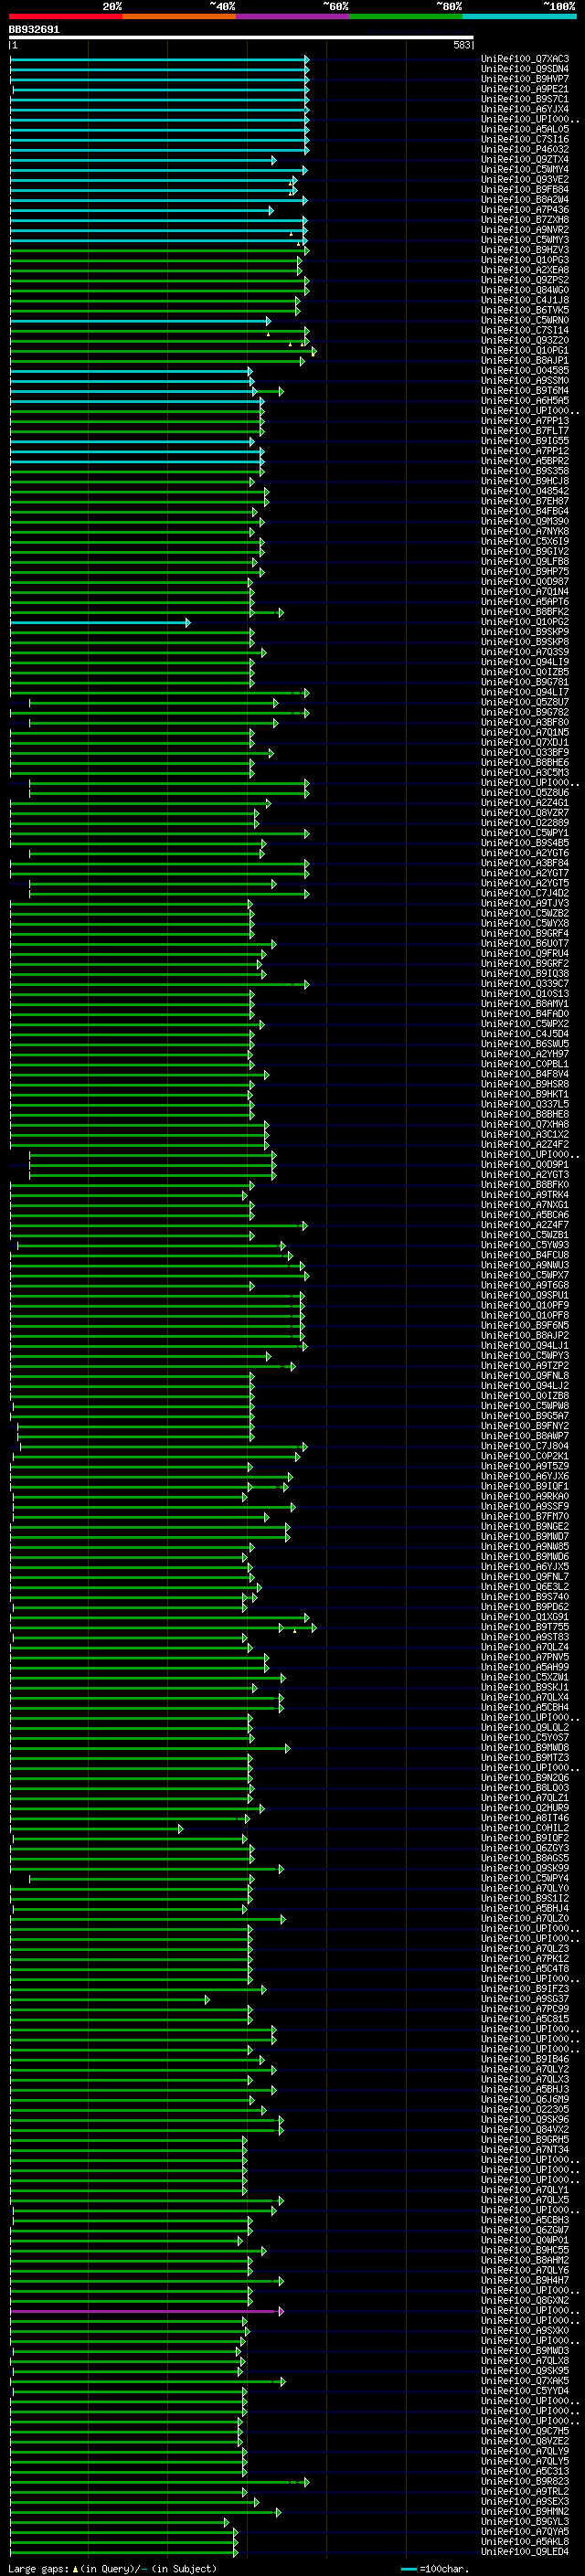
Task: Select hit label UniRef100_Q9LED4
Action: 525,2552
